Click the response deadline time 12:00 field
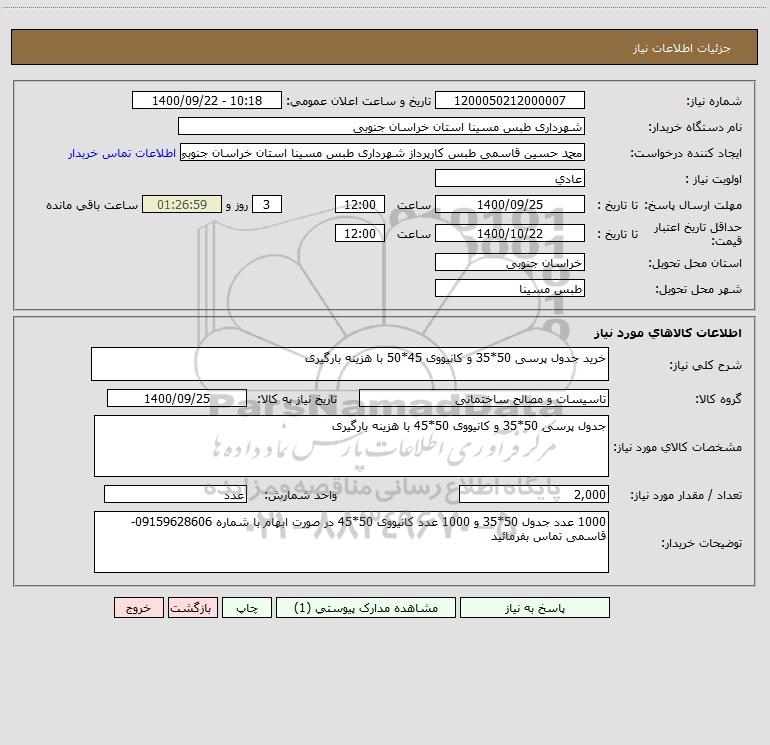 tap(360, 204)
